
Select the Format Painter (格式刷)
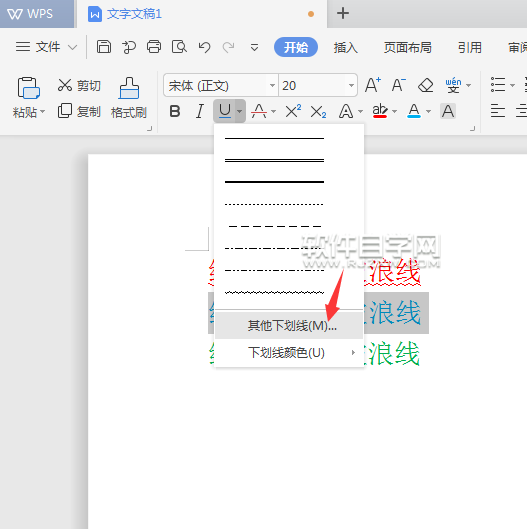[129, 98]
